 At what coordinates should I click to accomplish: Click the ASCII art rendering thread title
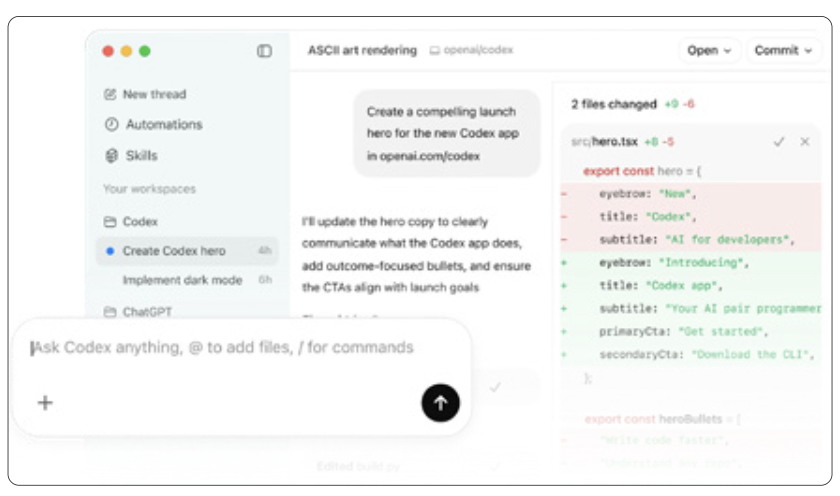[362, 50]
